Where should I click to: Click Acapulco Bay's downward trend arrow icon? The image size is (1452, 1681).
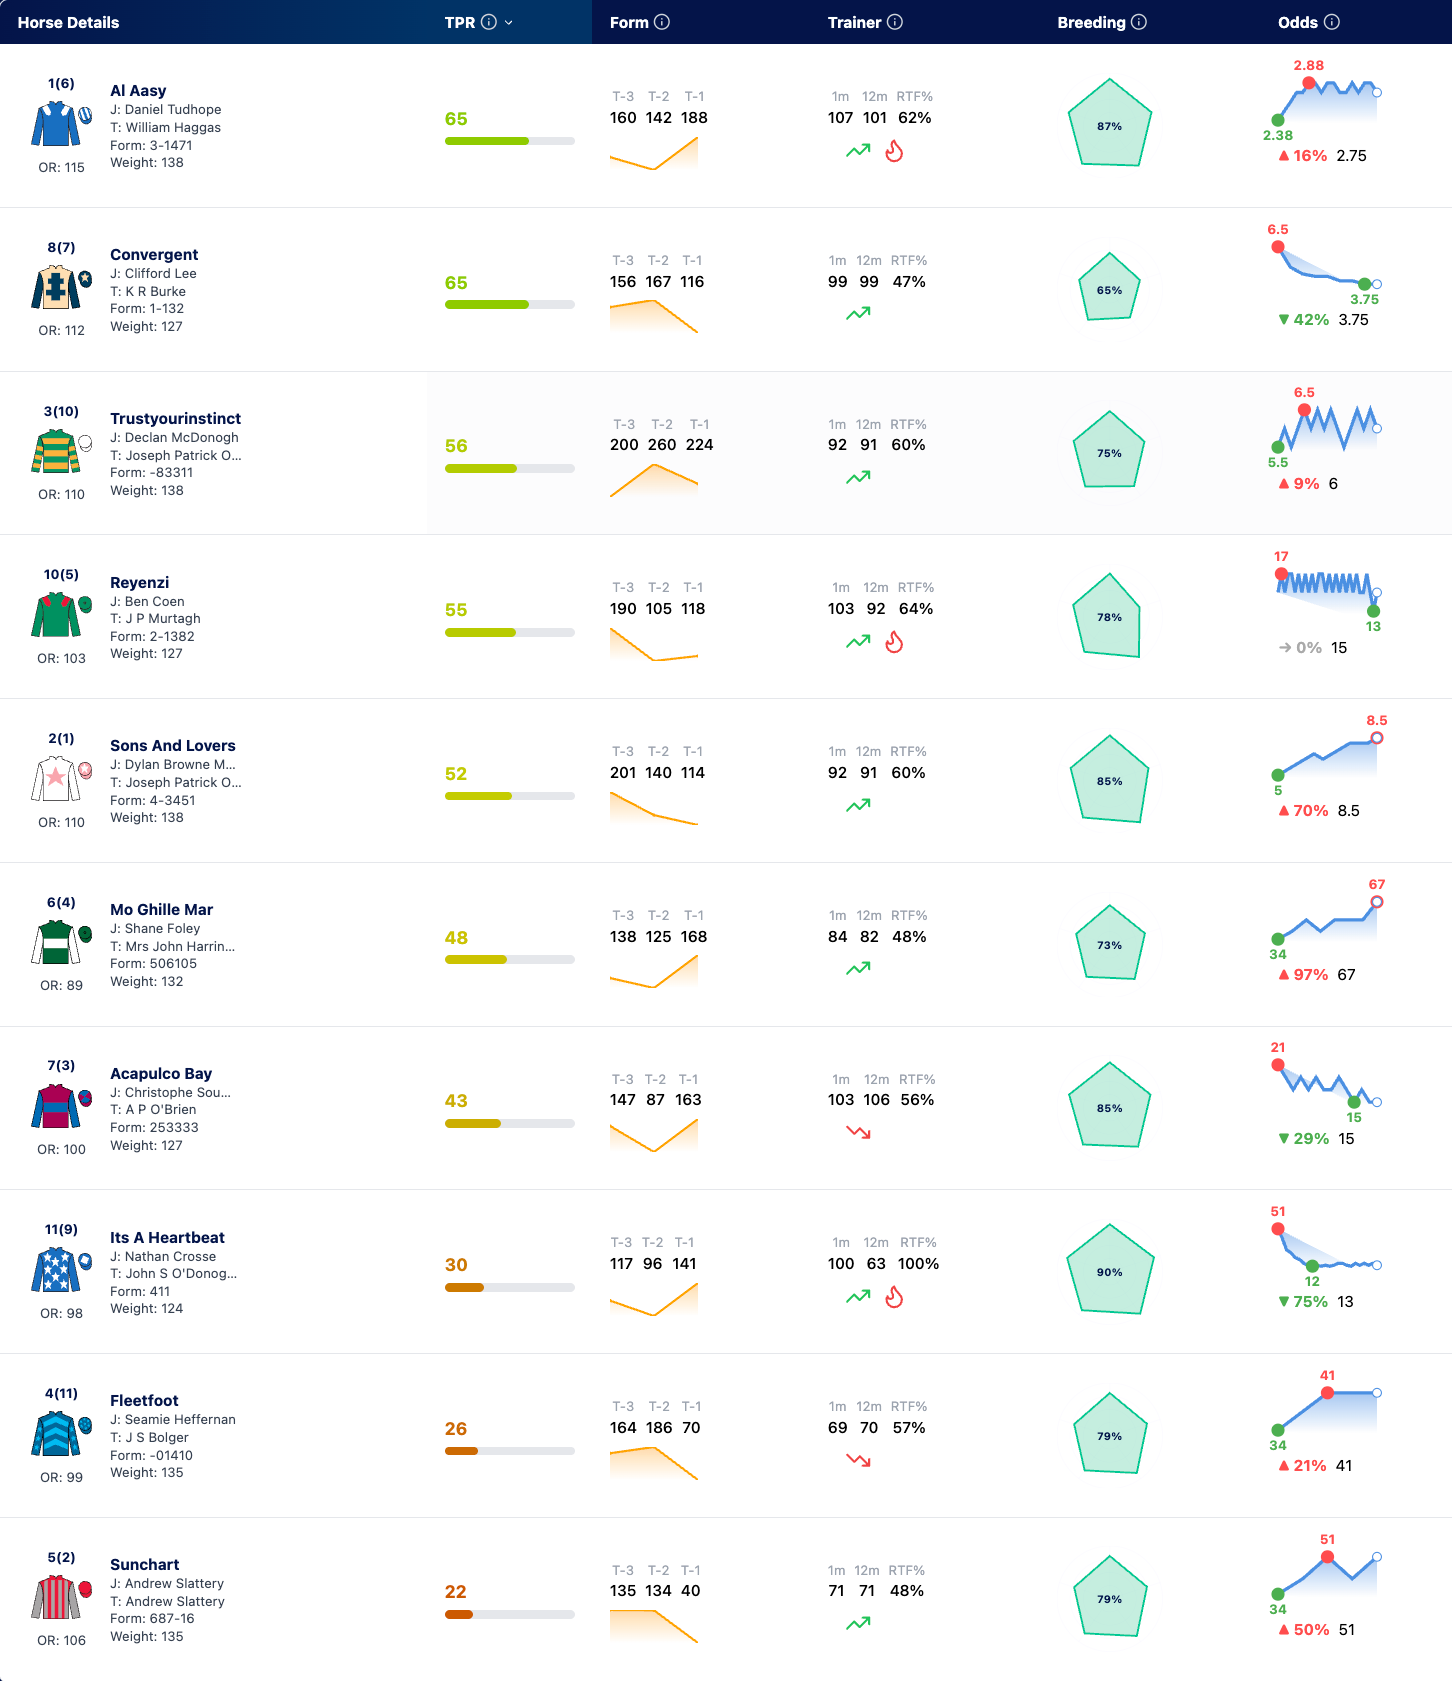pyautogui.click(x=858, y=1132)
